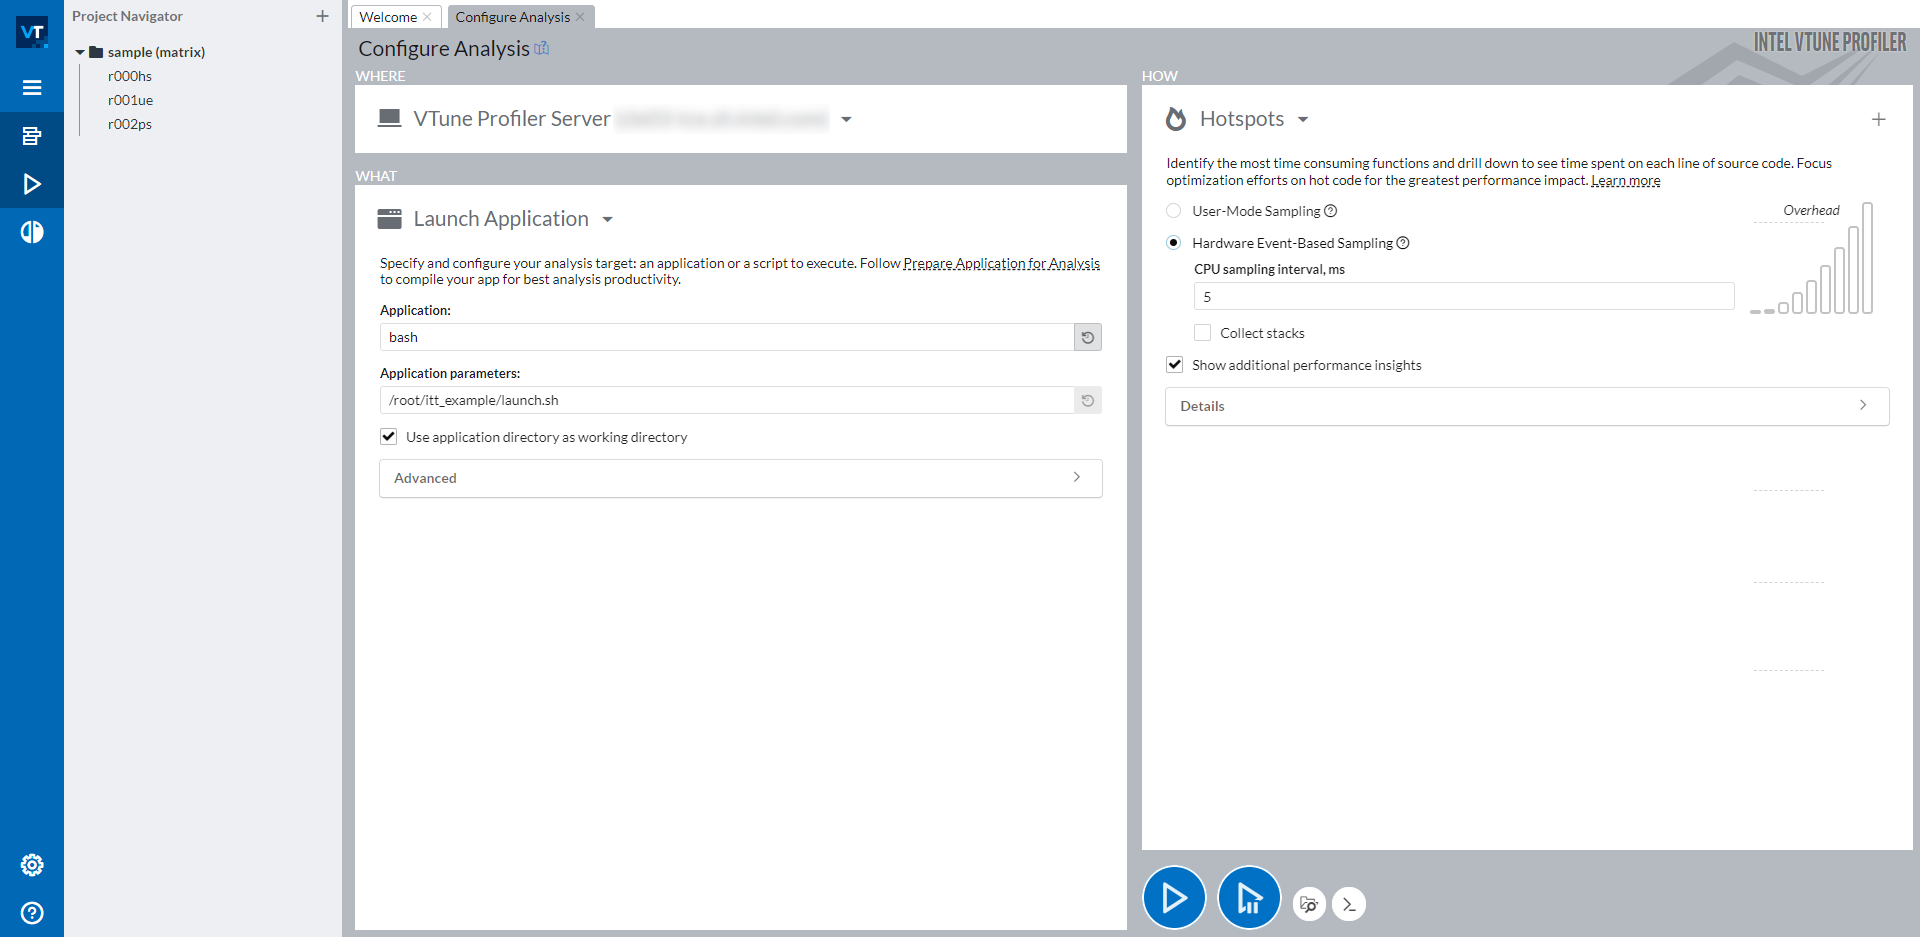
Task: Click the CPU sampling interval input field
Action: 1463,297
